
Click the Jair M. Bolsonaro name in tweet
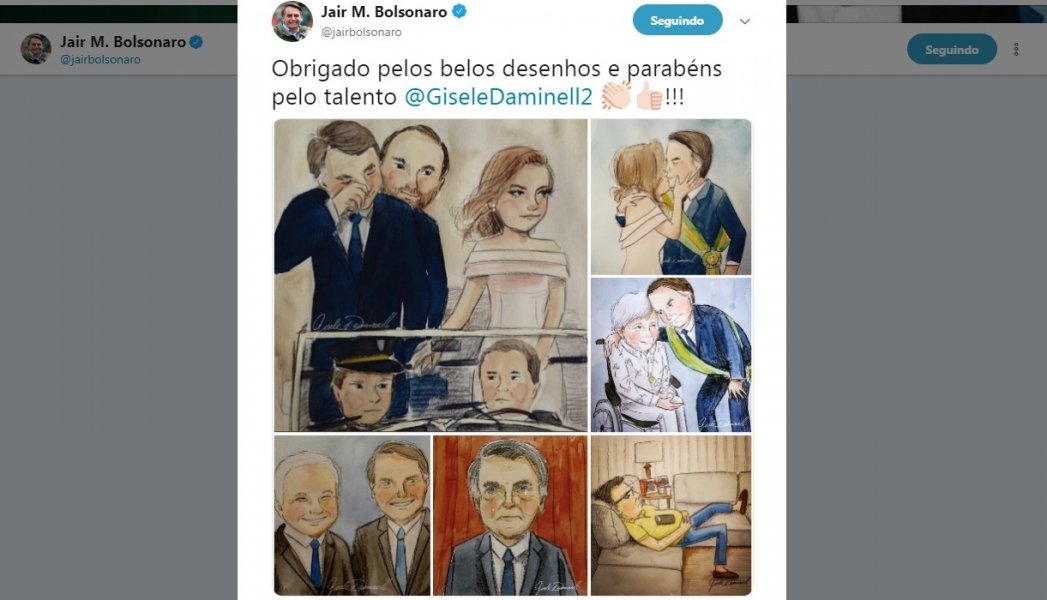point(384,12)
